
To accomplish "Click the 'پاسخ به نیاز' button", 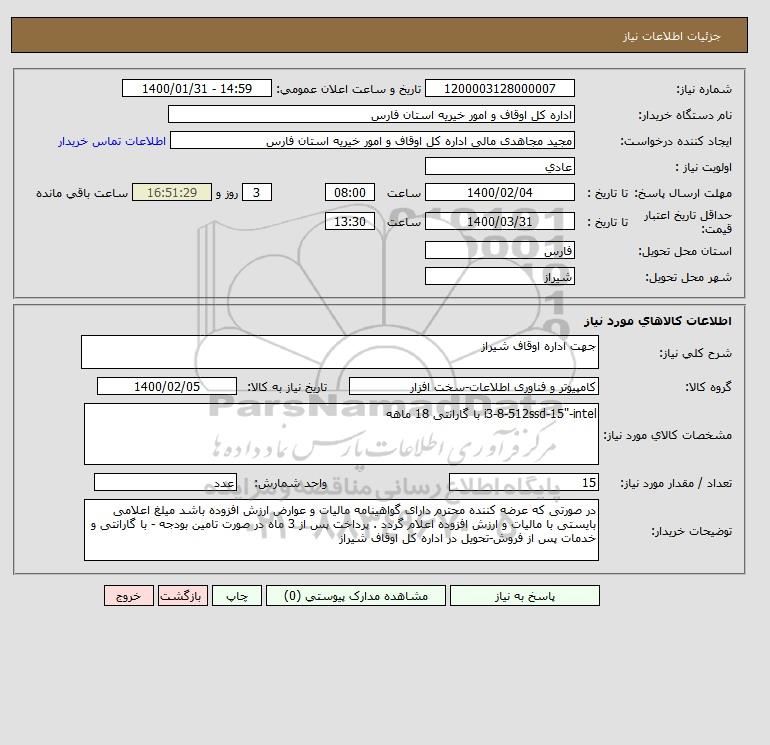I will click(x=524, y=596).
